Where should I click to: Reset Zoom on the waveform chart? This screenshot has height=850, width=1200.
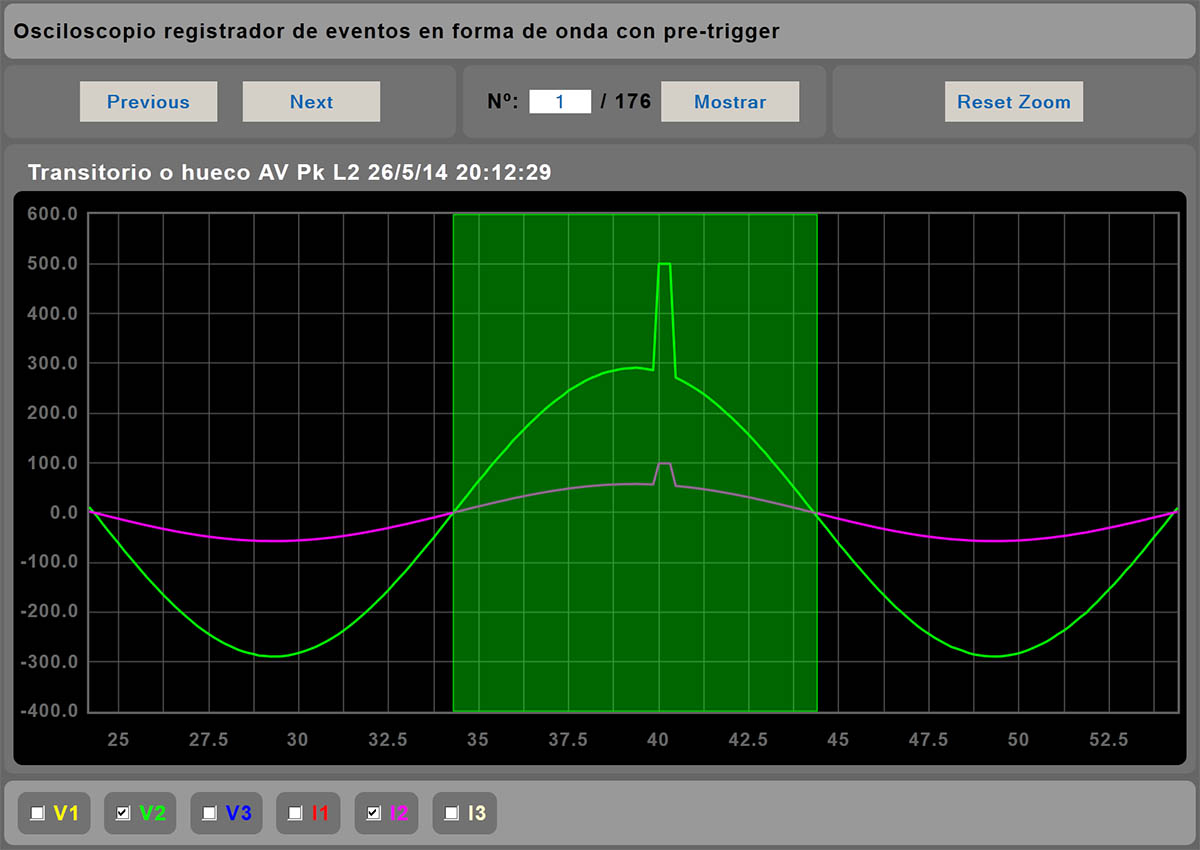[1014, 102]
